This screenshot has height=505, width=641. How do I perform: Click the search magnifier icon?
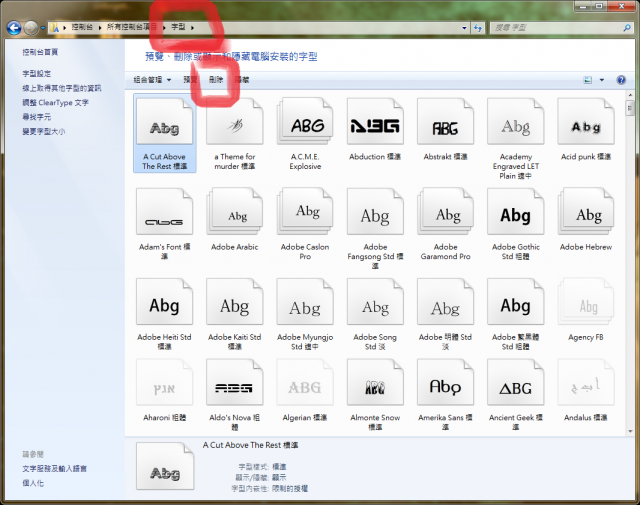pos(627,28)
